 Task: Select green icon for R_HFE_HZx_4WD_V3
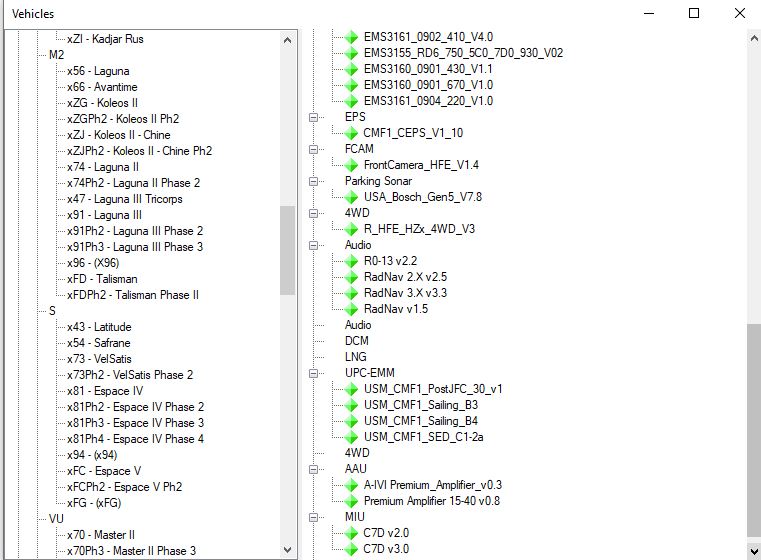click(351, 229)
